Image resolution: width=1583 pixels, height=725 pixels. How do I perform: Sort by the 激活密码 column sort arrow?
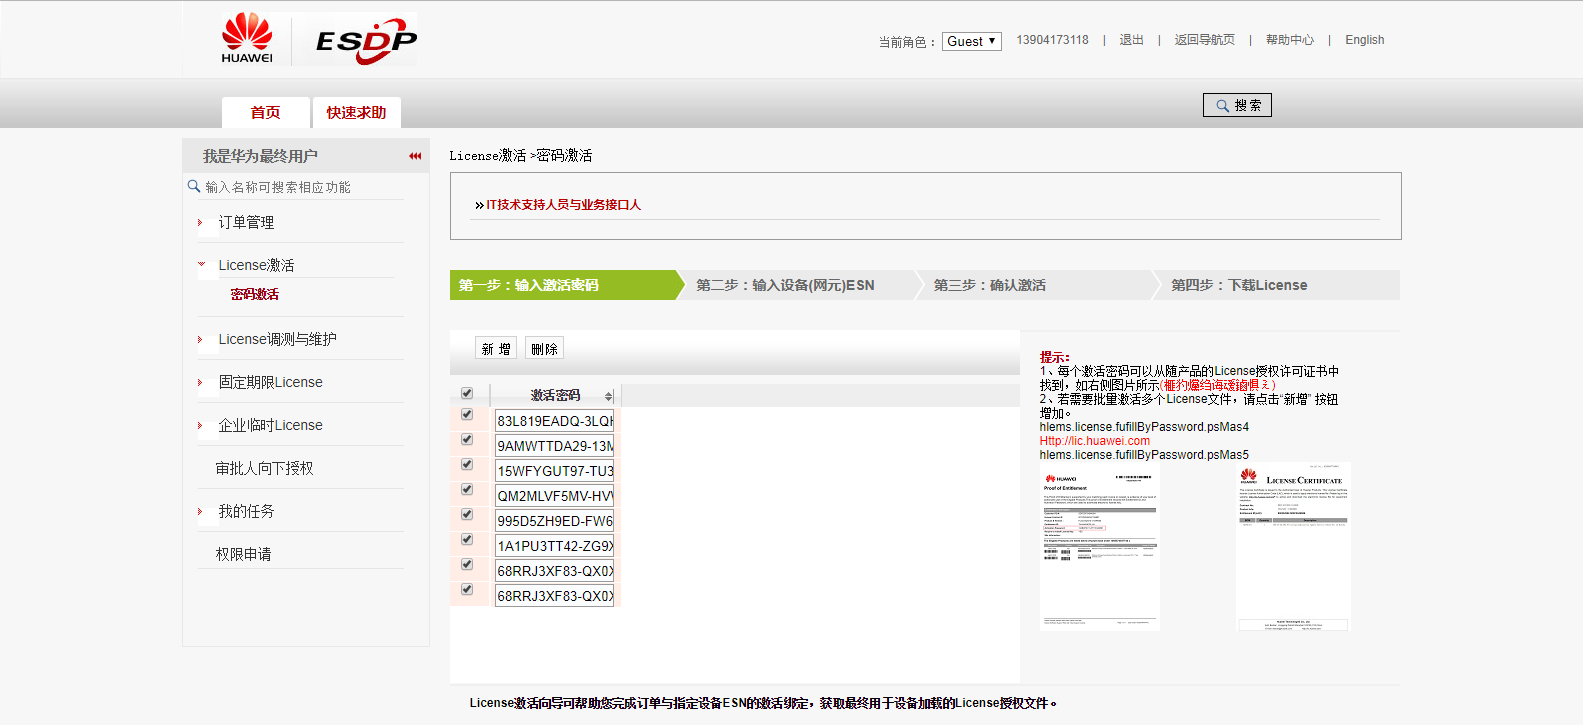tap(609, 396)
